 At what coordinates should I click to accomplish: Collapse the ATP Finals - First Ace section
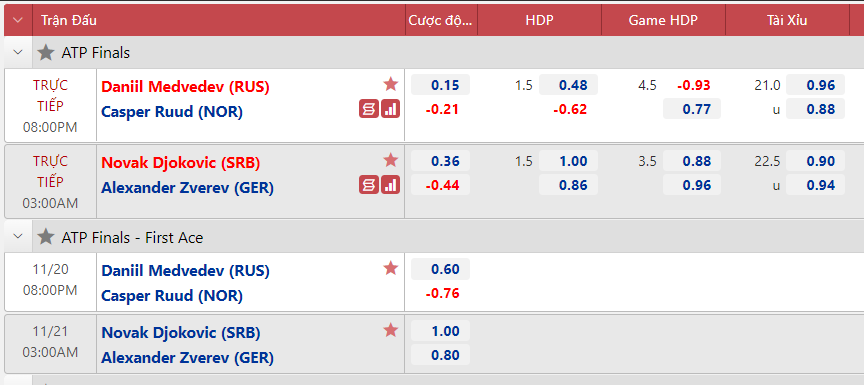tap(18, 237)
